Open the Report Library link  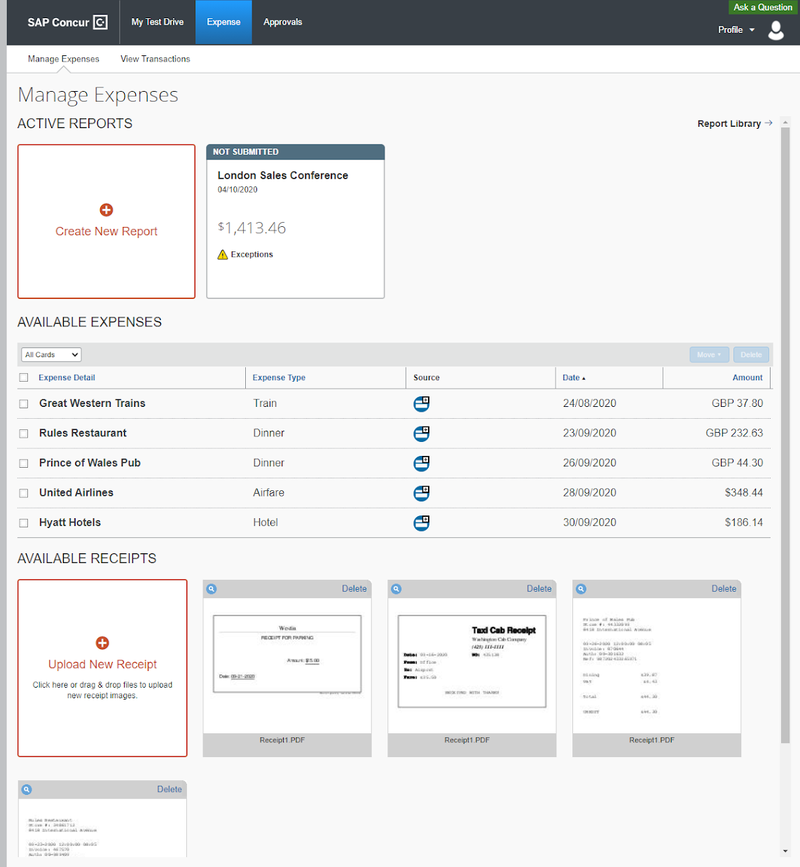point(734,123)
